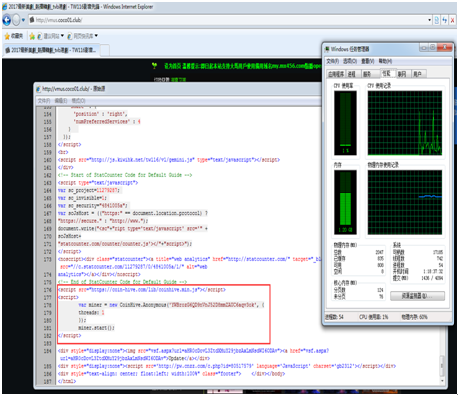
Task: Open the 网页快讯库 web slice gallery dropdown
Action: pos(82,36)
